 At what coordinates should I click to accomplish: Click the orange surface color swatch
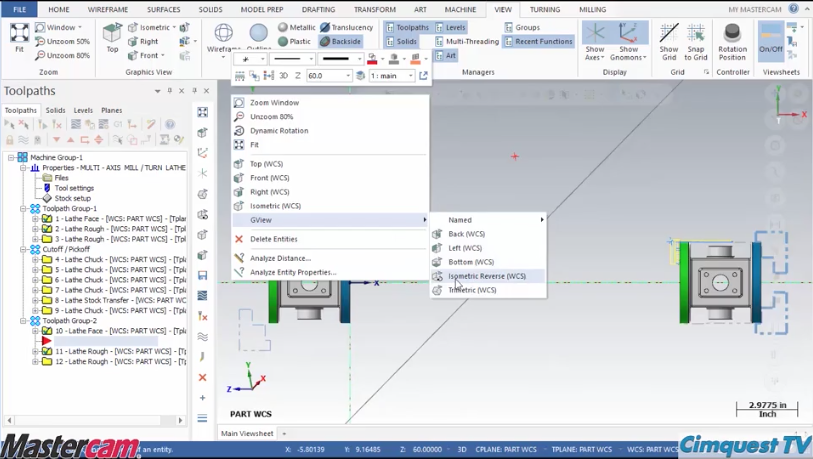tap(415, 60)
